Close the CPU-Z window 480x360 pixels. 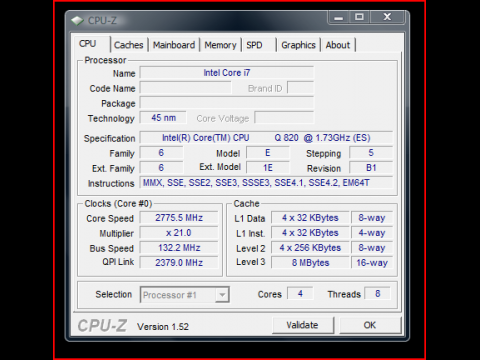[x=387, y=17]
